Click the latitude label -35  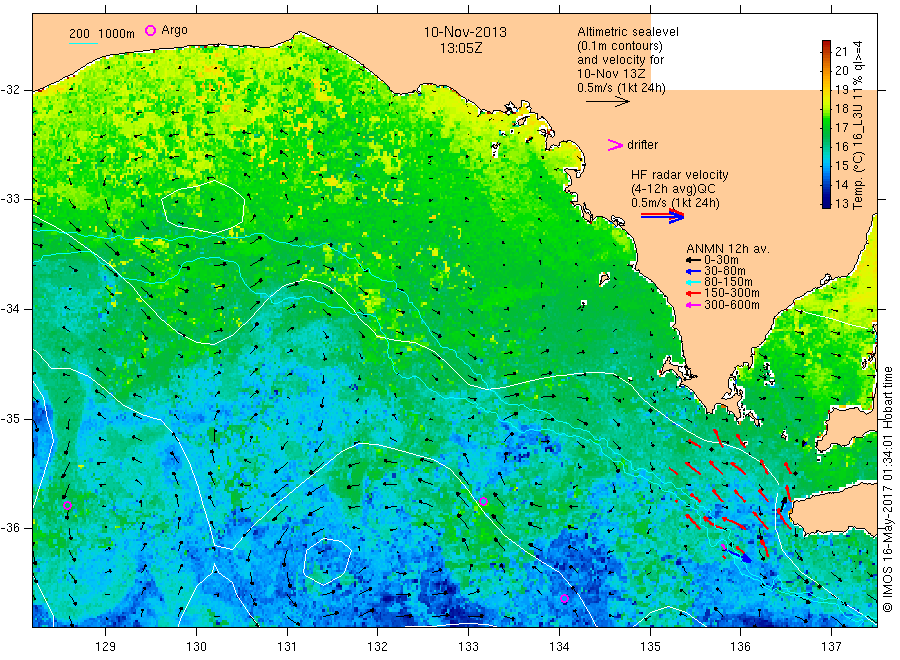coord(11,418)
